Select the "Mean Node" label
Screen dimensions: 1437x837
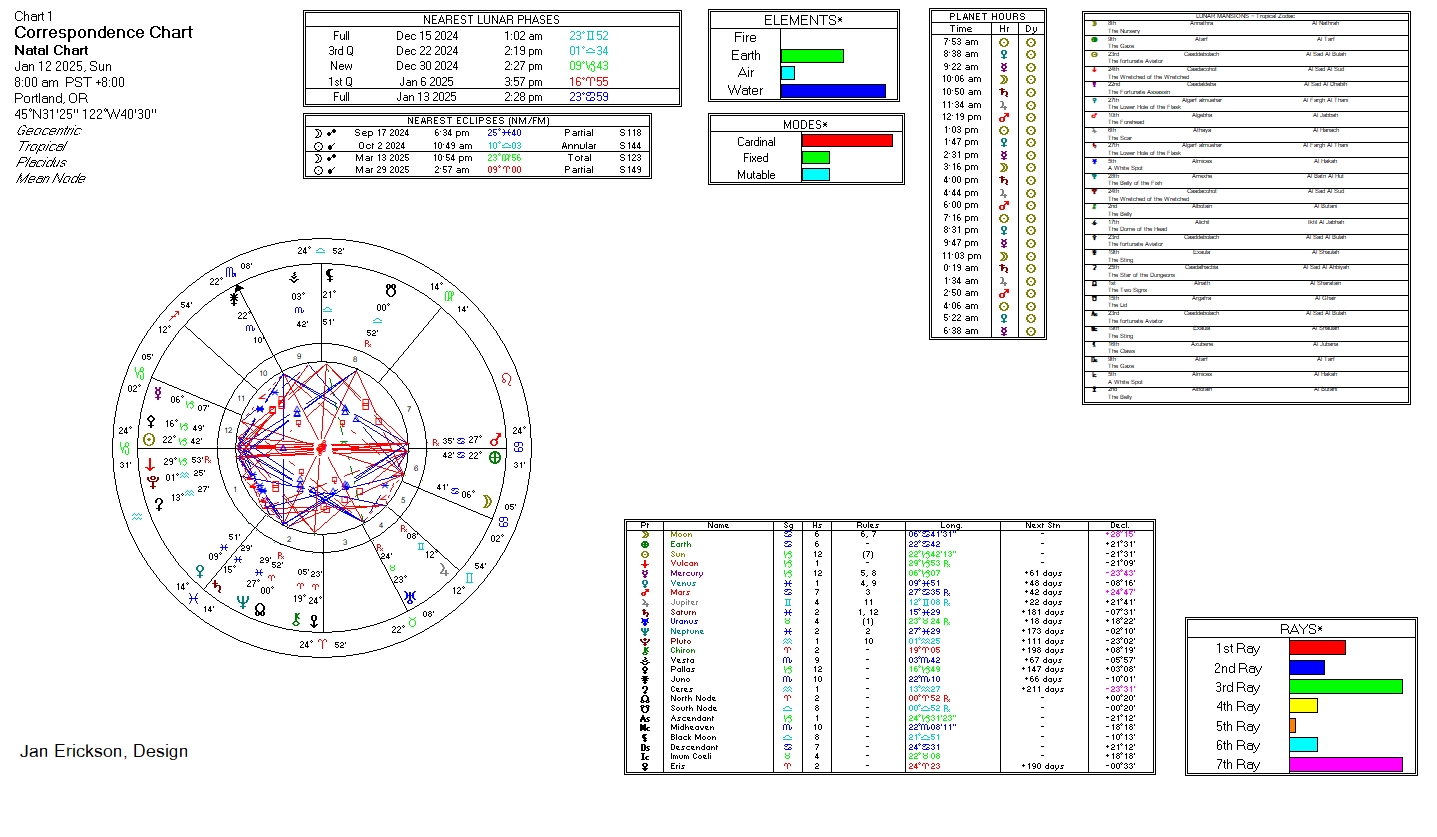click(x=51, y=178)
